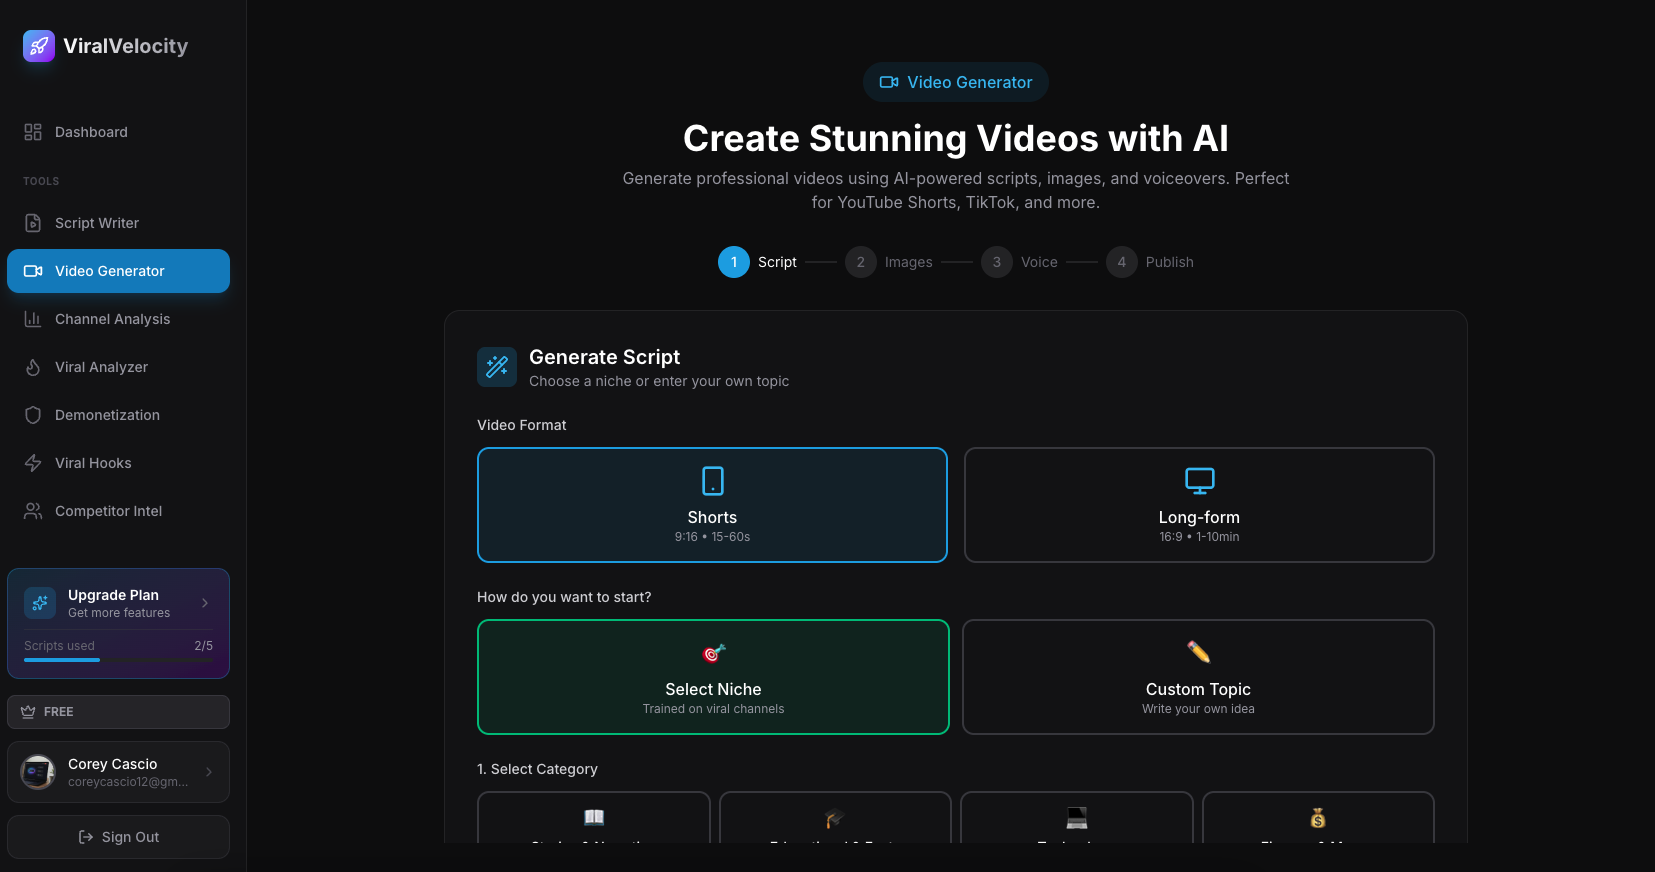The image size is (1655, 872).
Task: Click the Upgrade Plan card title
Action: (113, 595)
